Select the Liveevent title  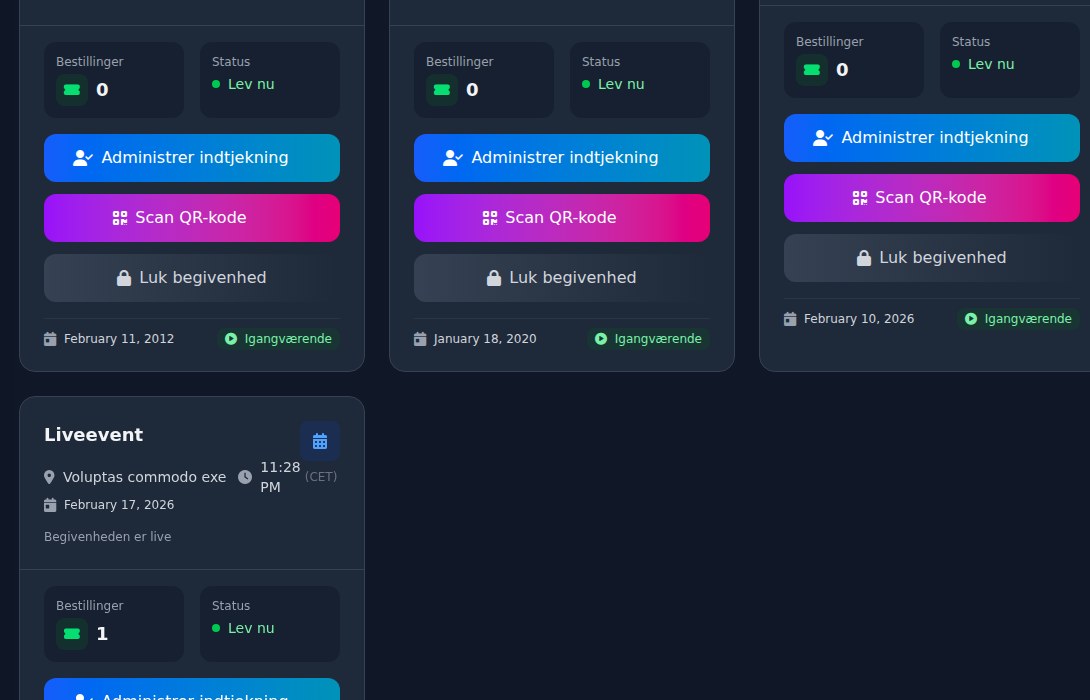[93, 435]
